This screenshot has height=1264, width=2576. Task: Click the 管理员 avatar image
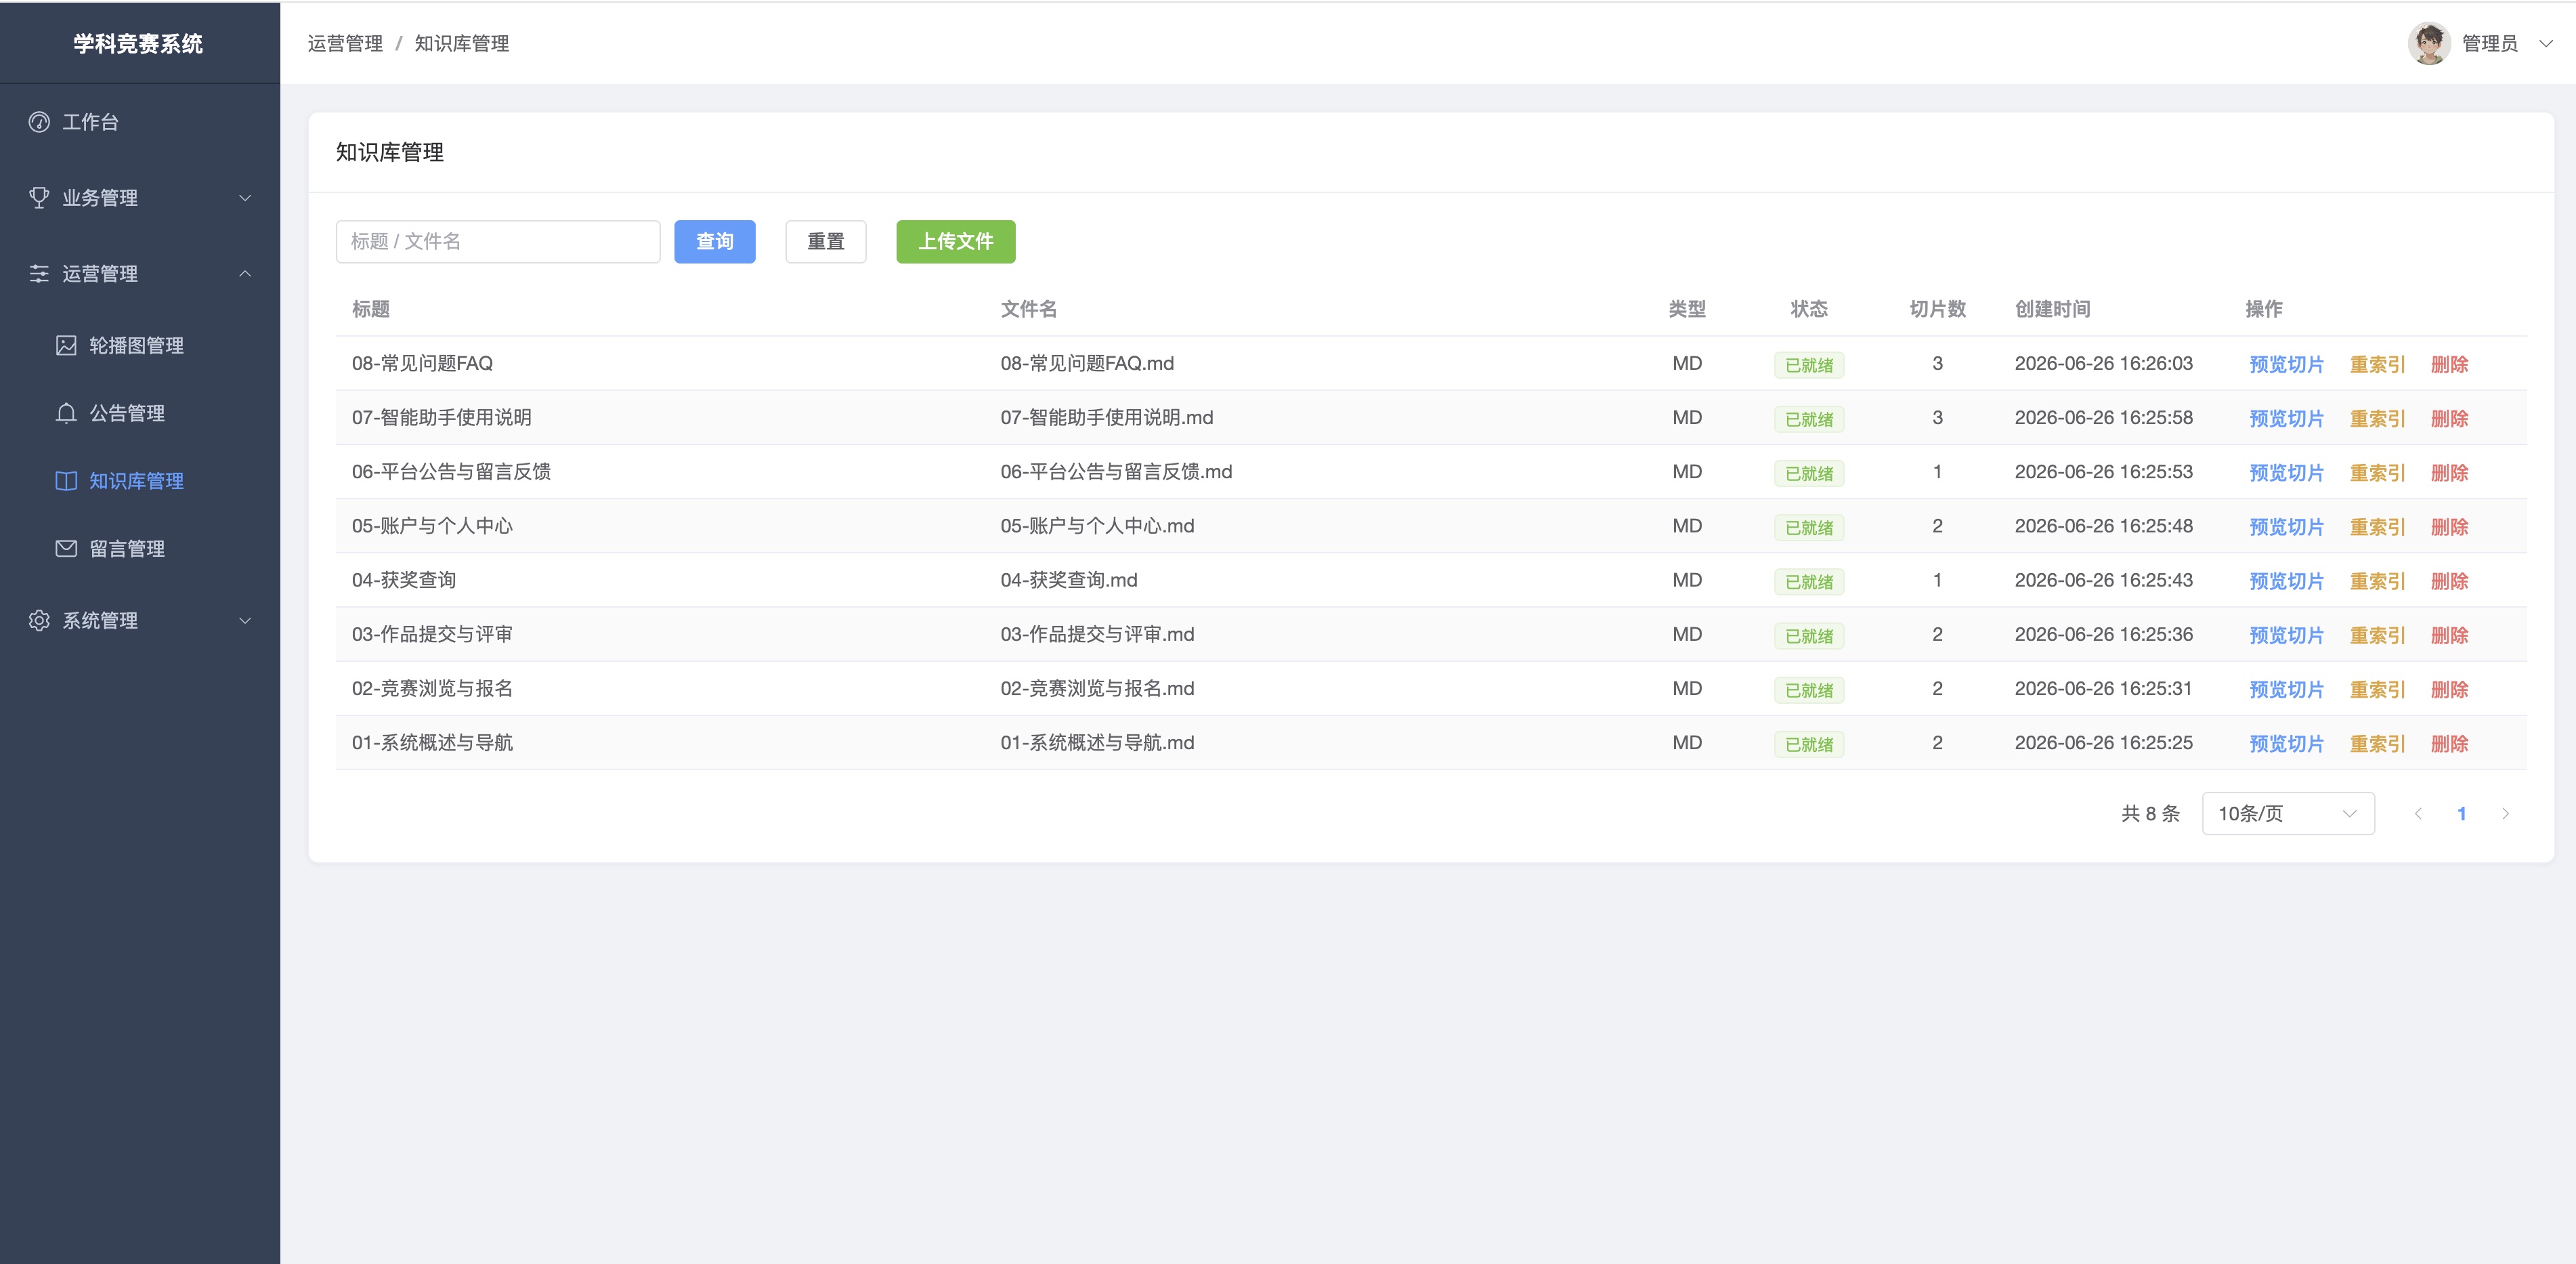pyautogui.click(x=2429, y=43)
